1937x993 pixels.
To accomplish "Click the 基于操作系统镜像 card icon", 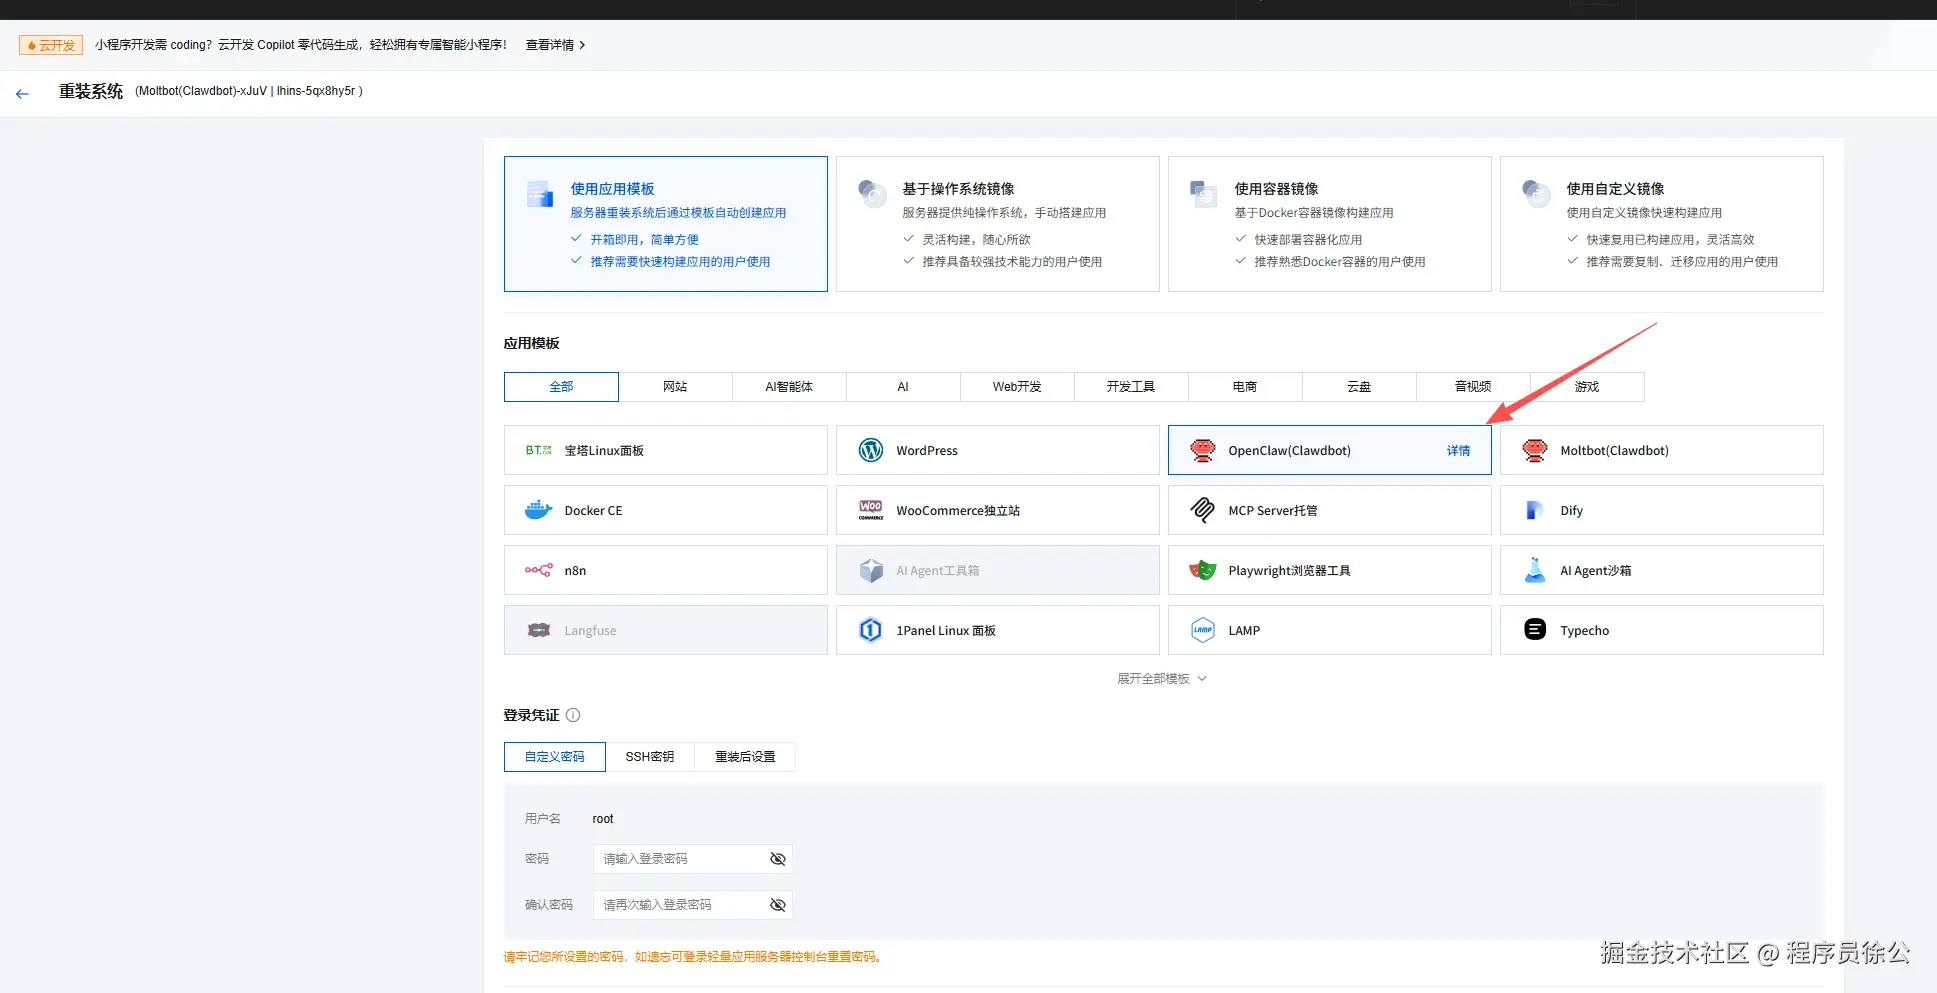I will pos(872,193).
